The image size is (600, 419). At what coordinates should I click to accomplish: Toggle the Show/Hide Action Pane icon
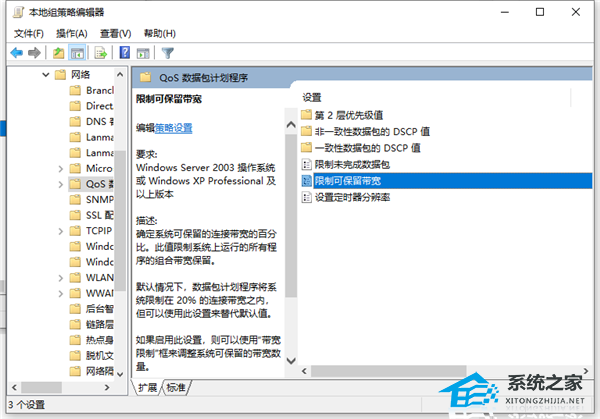tap(143, 52)
